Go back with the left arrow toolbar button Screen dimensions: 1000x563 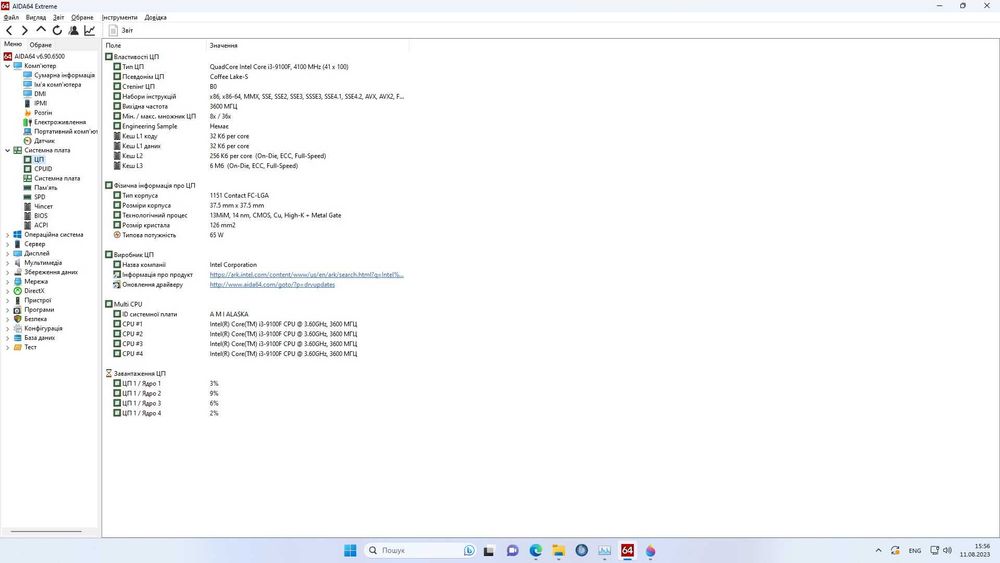pyautogui.click(x=9, y=30)
